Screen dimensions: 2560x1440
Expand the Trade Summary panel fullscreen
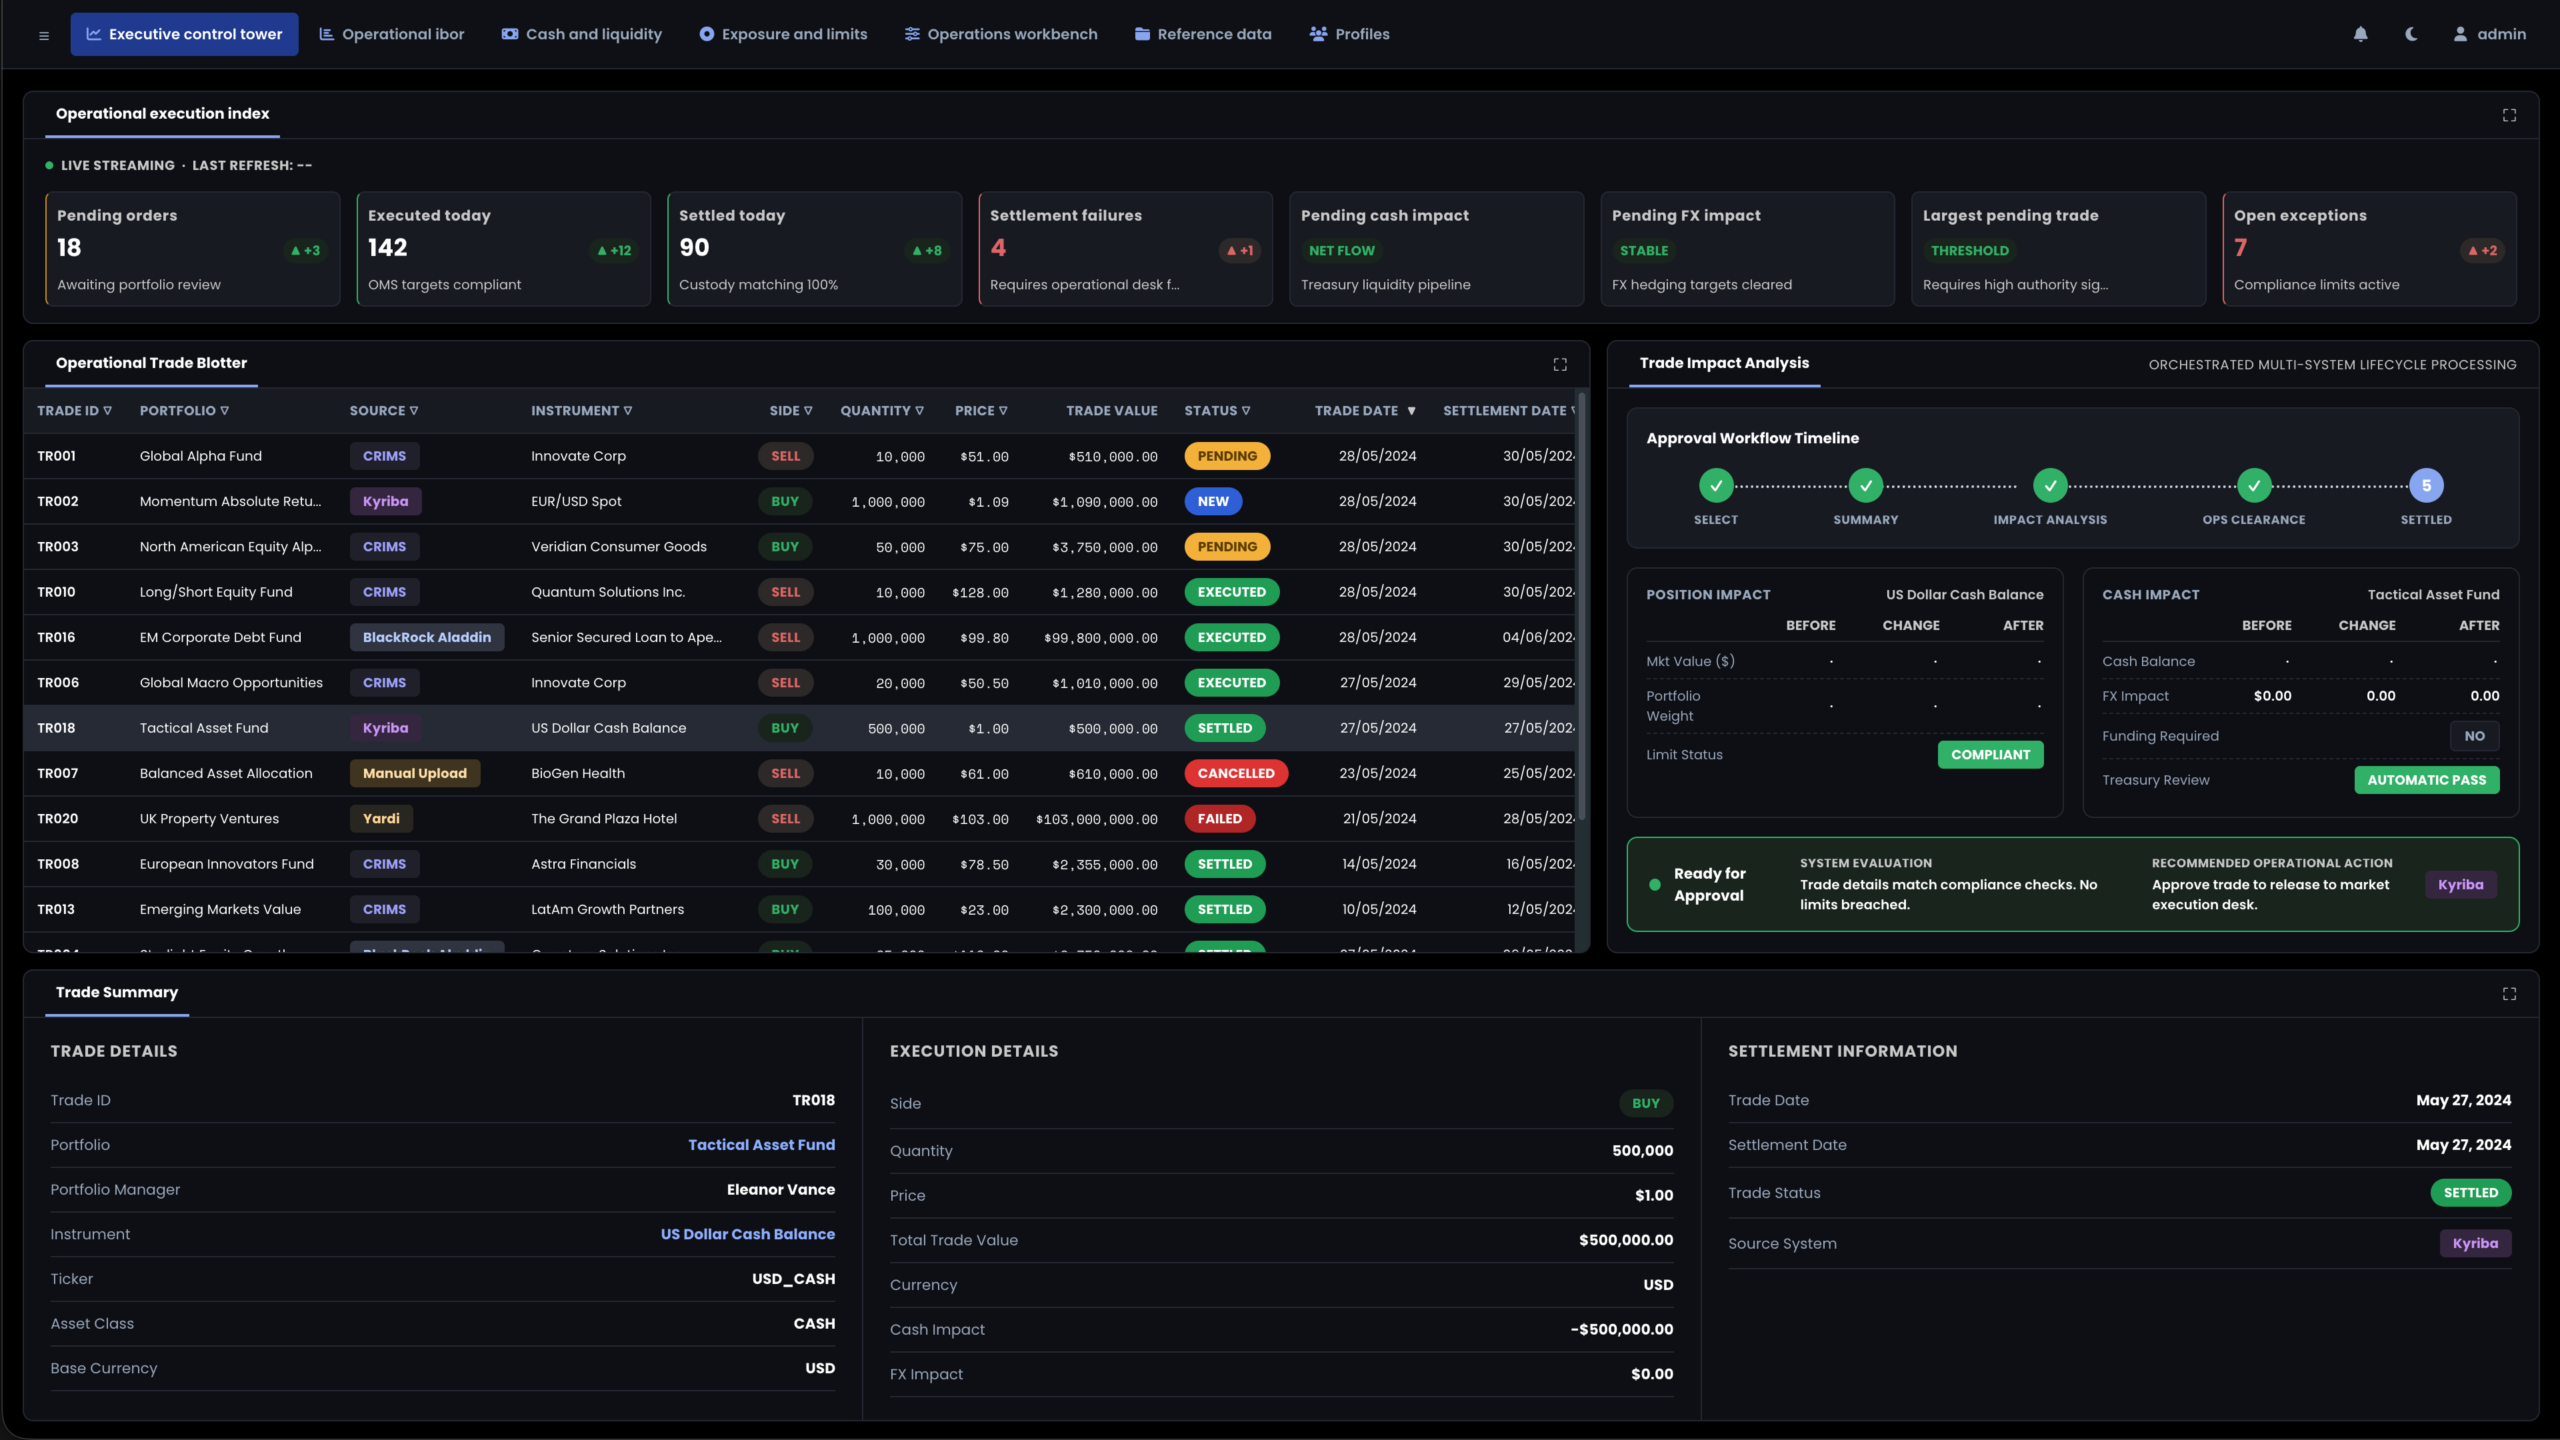(2509, 993)
